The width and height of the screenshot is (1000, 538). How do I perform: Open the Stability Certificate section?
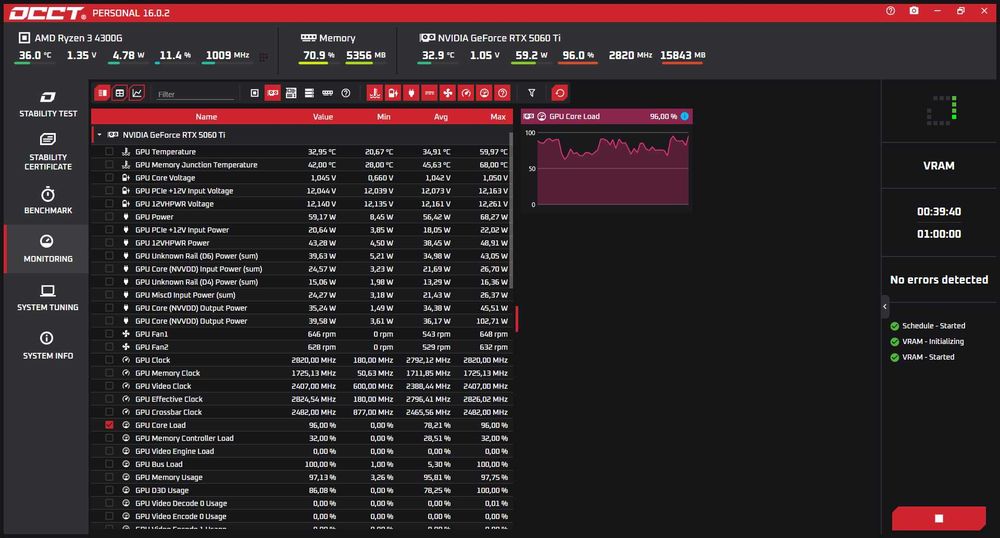click(48, 152)
